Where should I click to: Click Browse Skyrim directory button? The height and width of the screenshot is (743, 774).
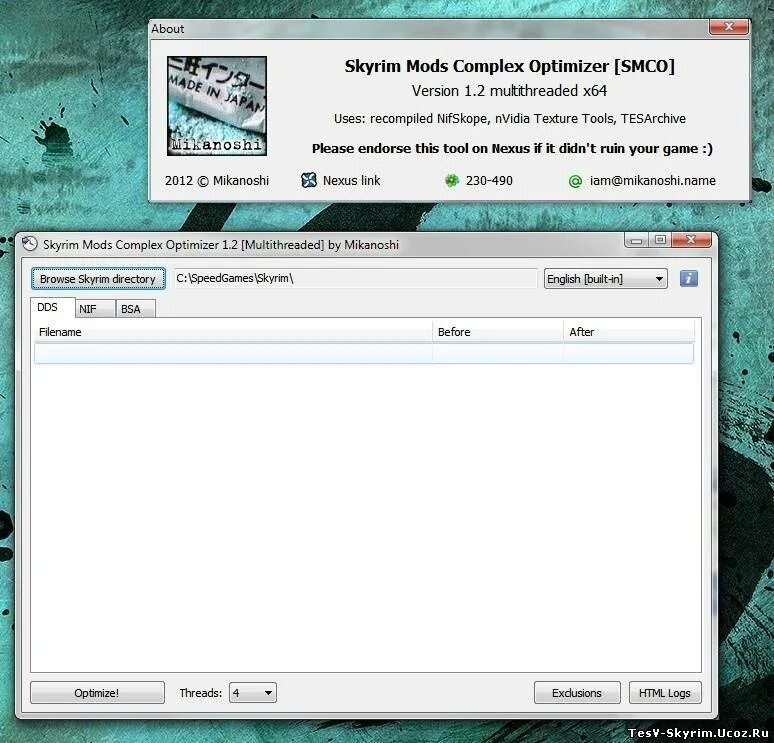98,279
